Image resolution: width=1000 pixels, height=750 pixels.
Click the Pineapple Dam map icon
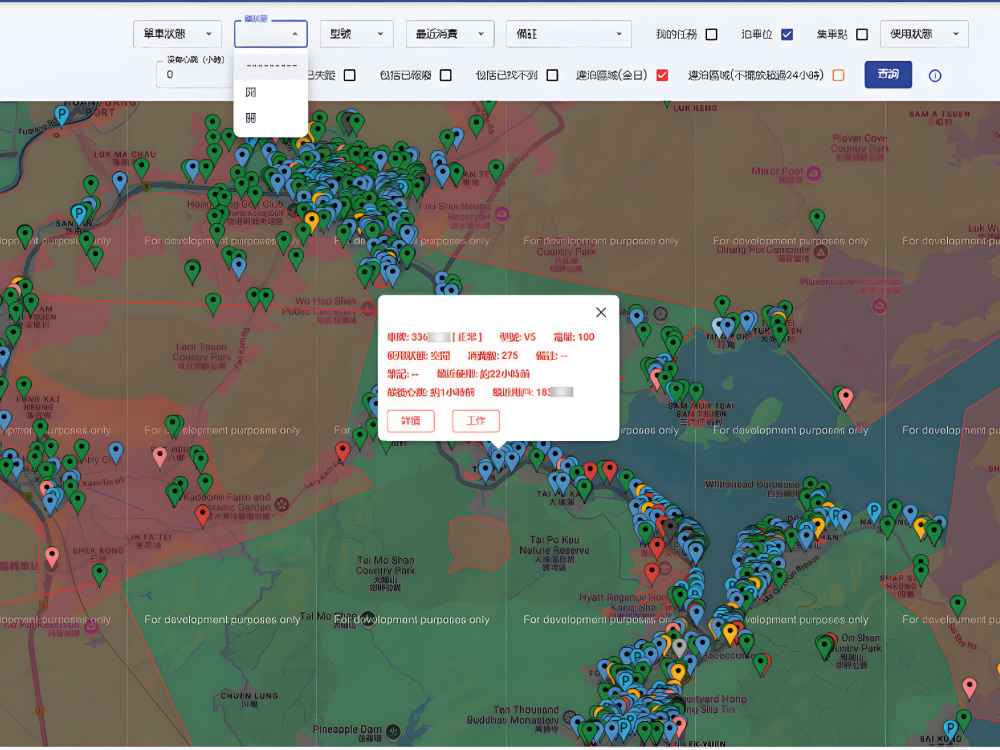click(393, 731)
